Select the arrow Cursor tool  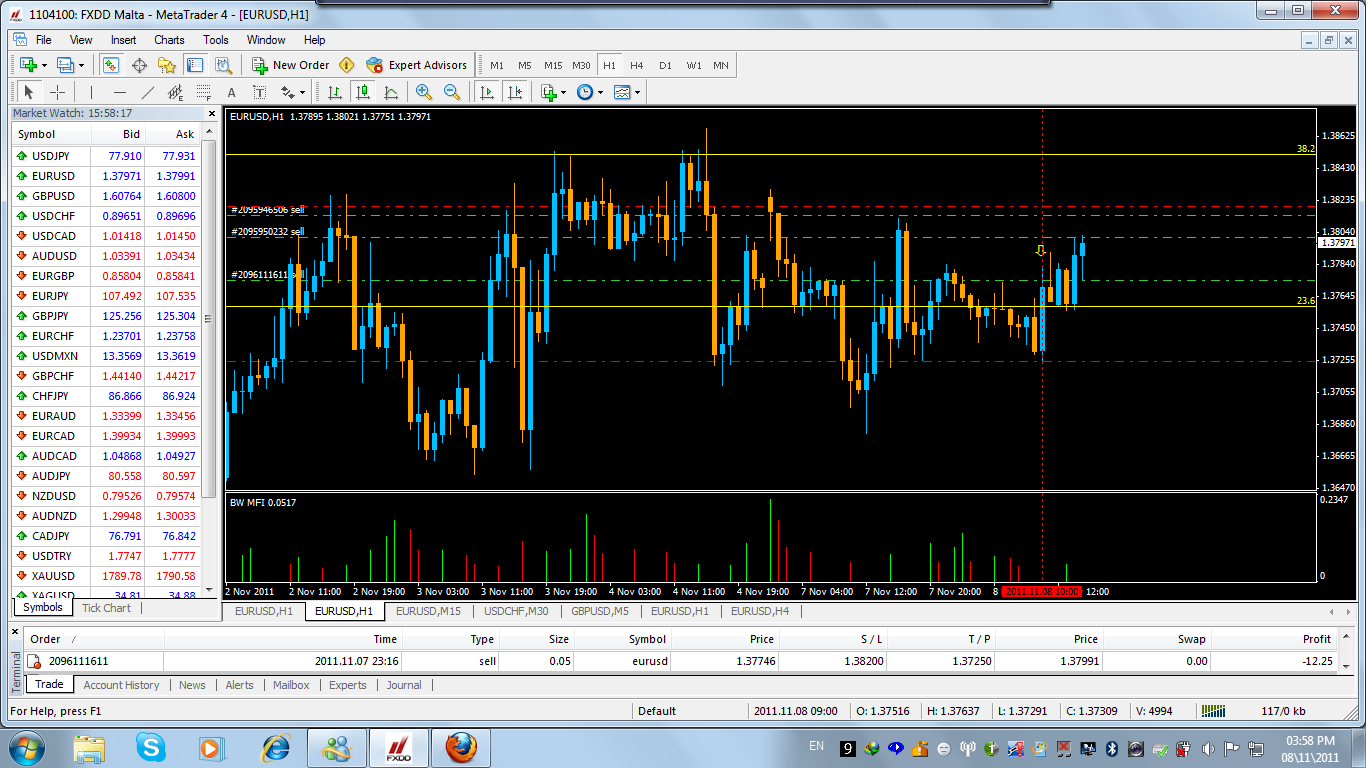coord(29,92)
